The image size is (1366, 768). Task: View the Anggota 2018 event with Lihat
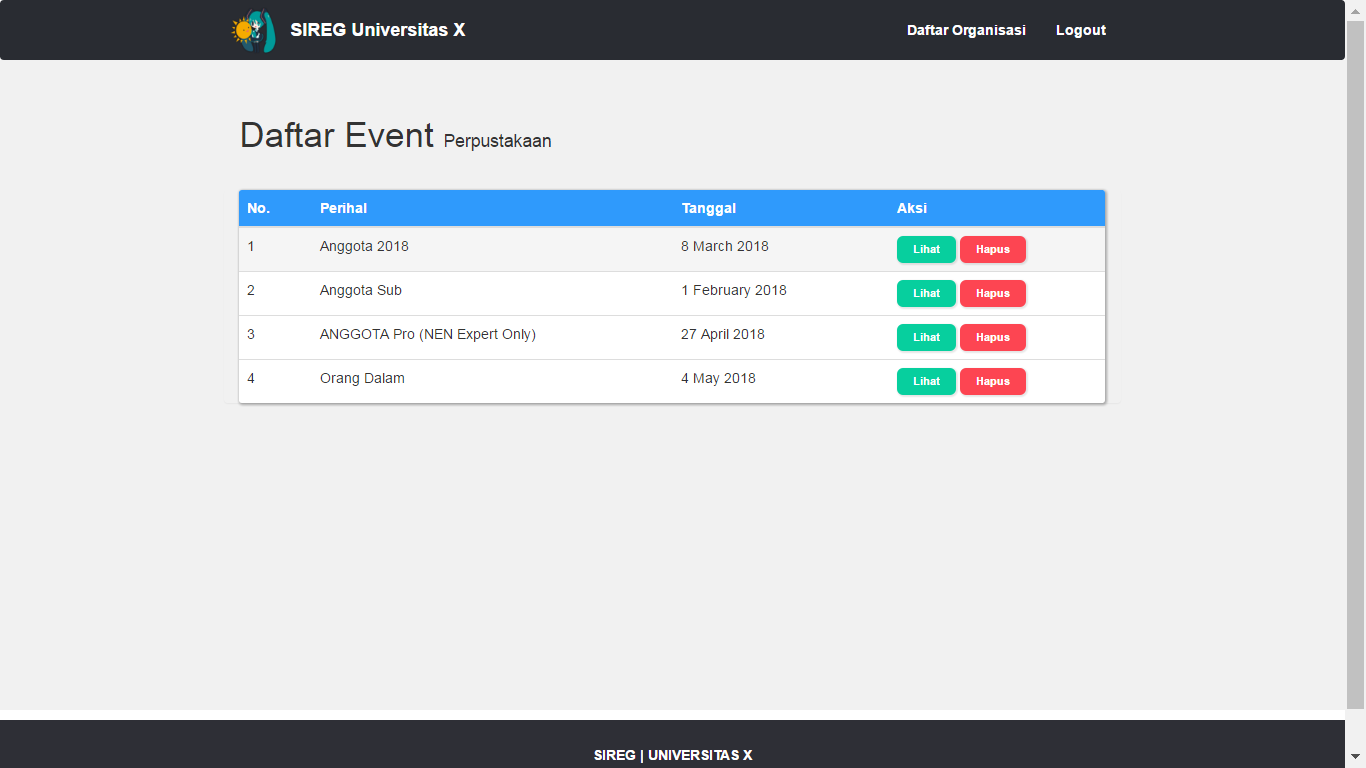pos(926,249)
